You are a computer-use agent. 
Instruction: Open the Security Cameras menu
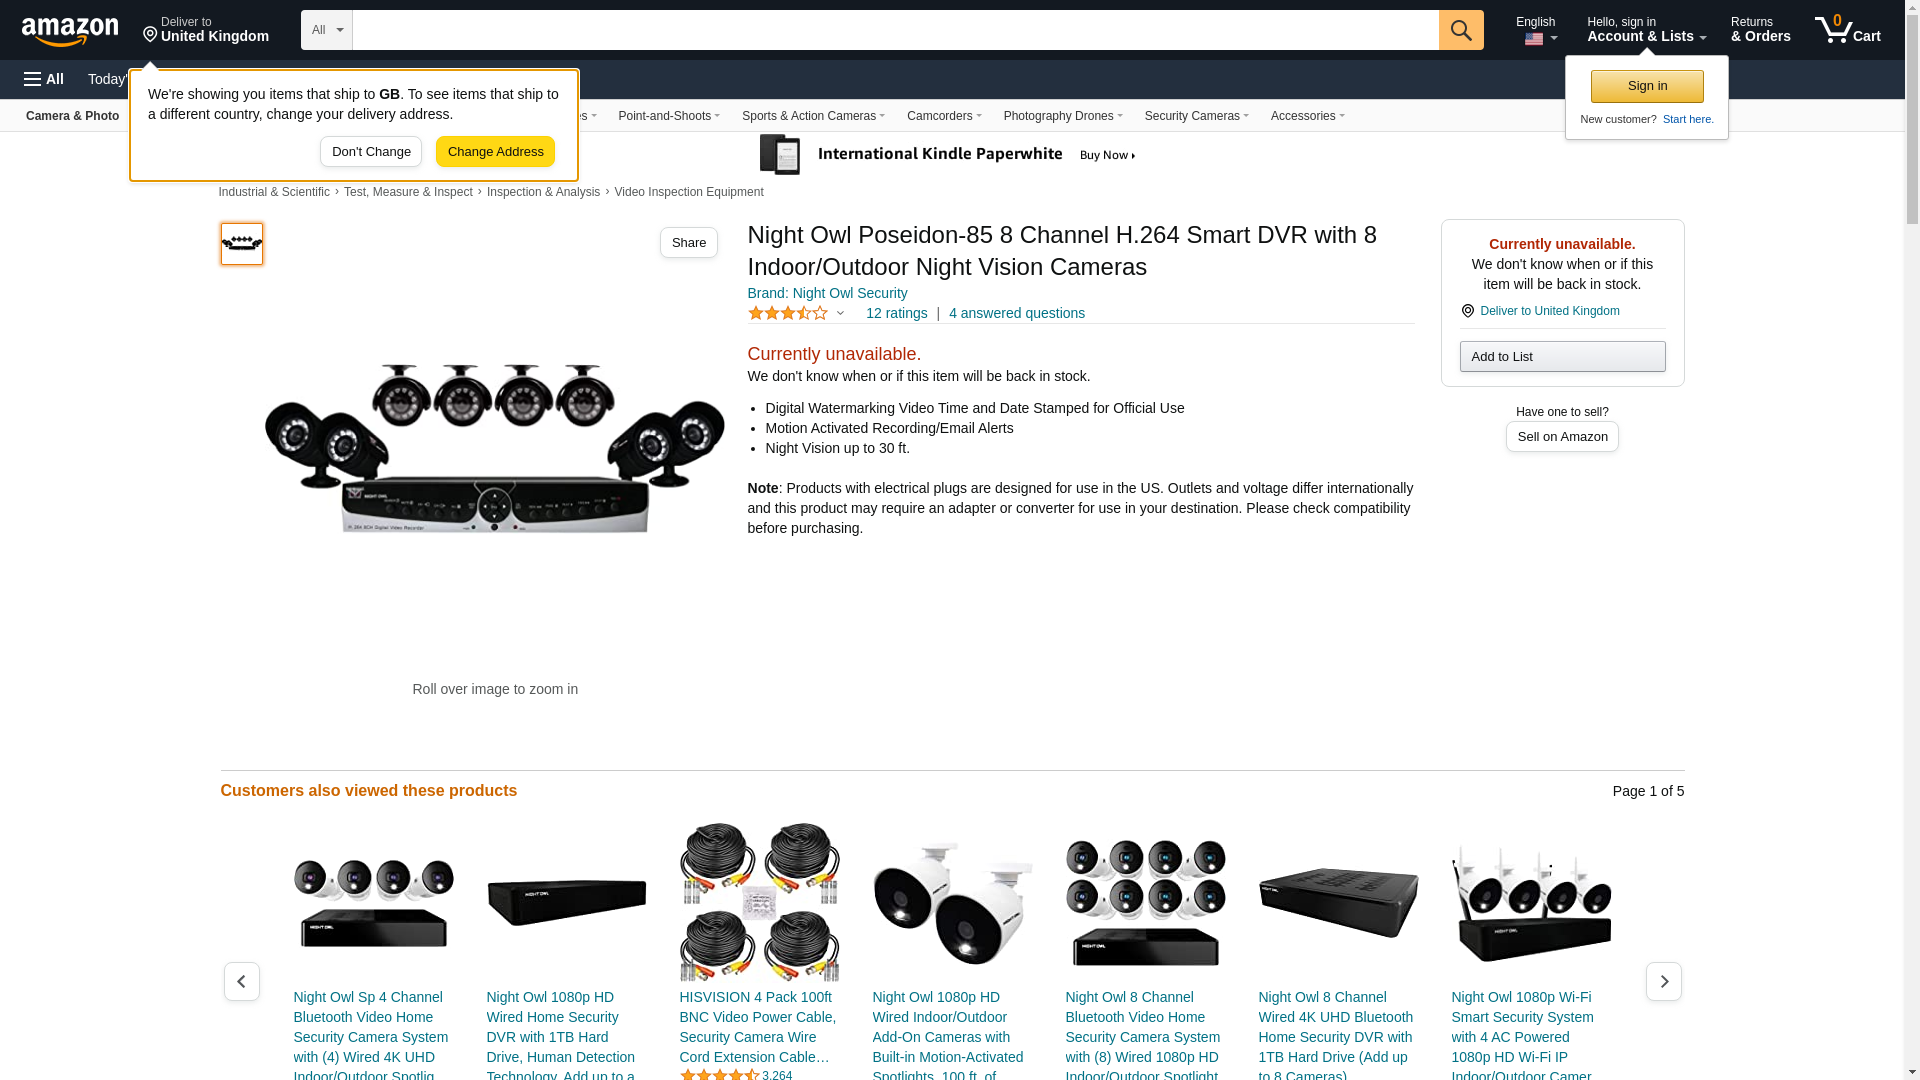point(1196,116)
